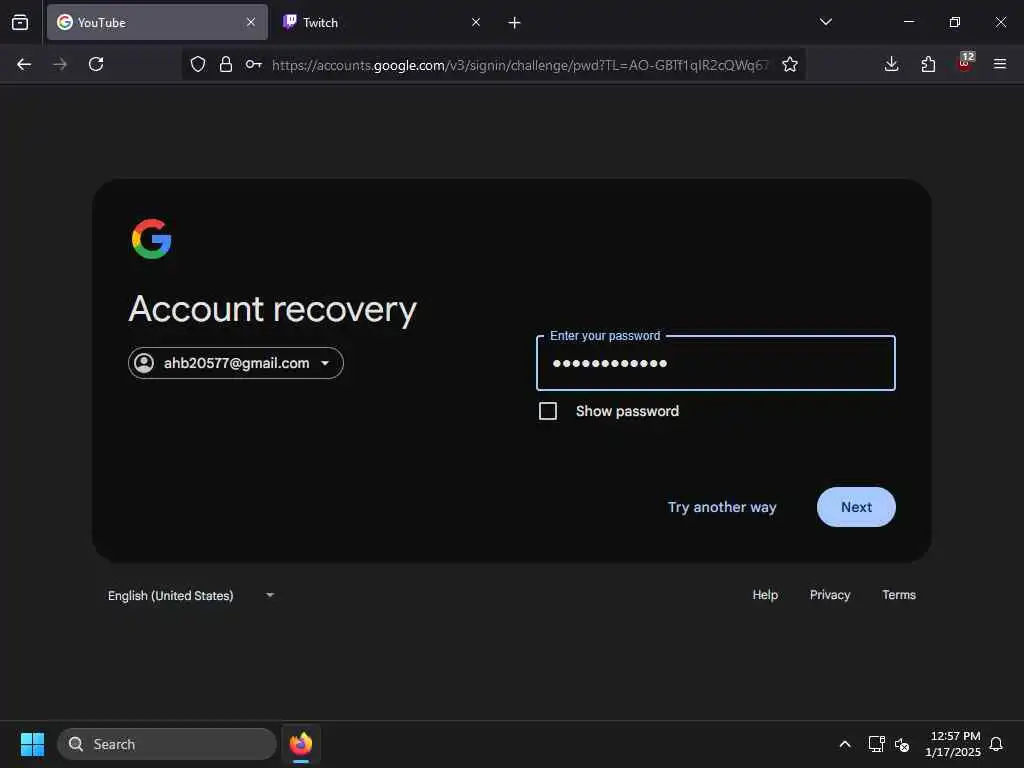
Task: Open tracking protection shield panel
Action: pos(198,64)
